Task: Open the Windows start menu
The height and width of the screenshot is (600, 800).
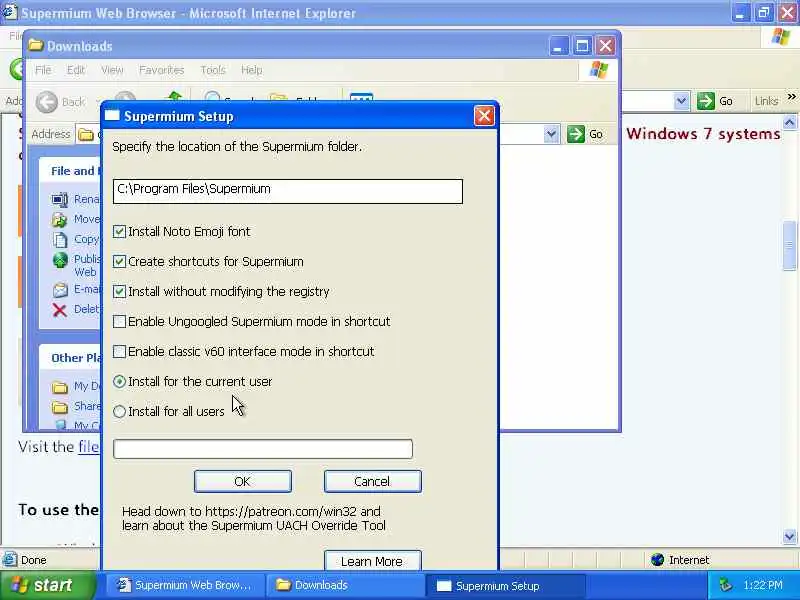Action: tap(48, 585)
